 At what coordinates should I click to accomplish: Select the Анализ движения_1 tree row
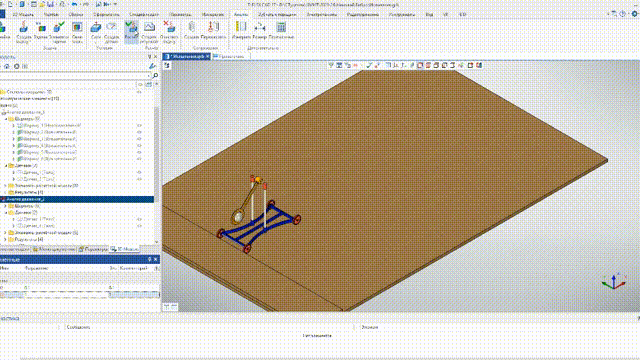(x=77, y=199)
